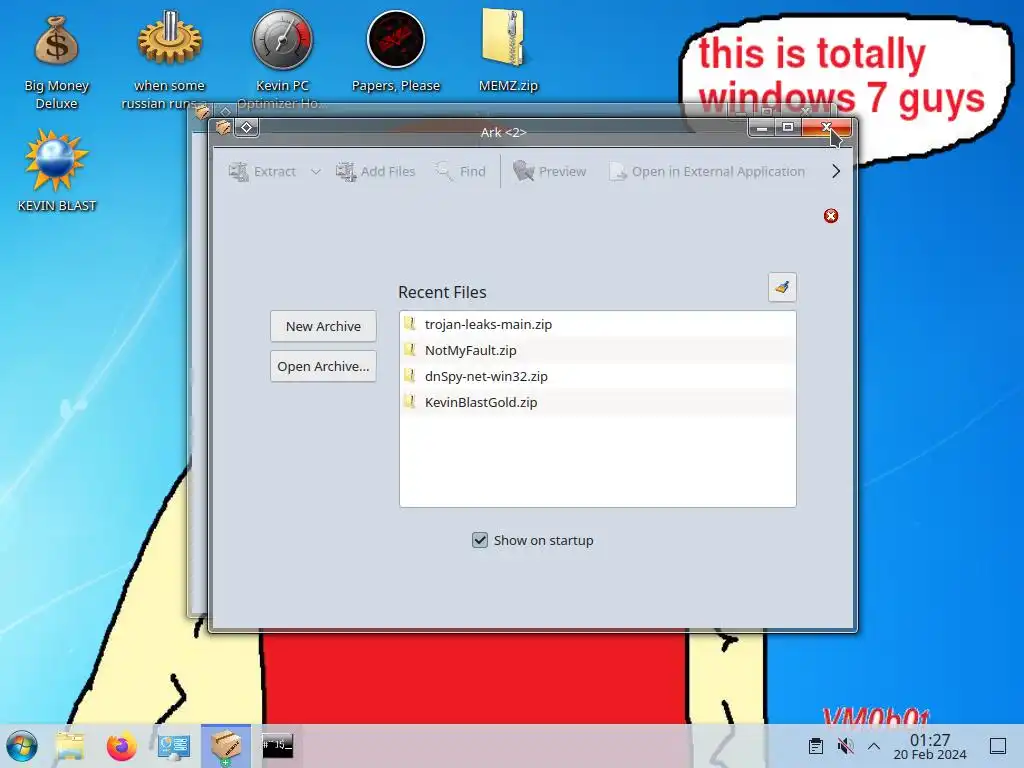
Task: Expand the hidden system tray arrow
Action: [874, 746]
